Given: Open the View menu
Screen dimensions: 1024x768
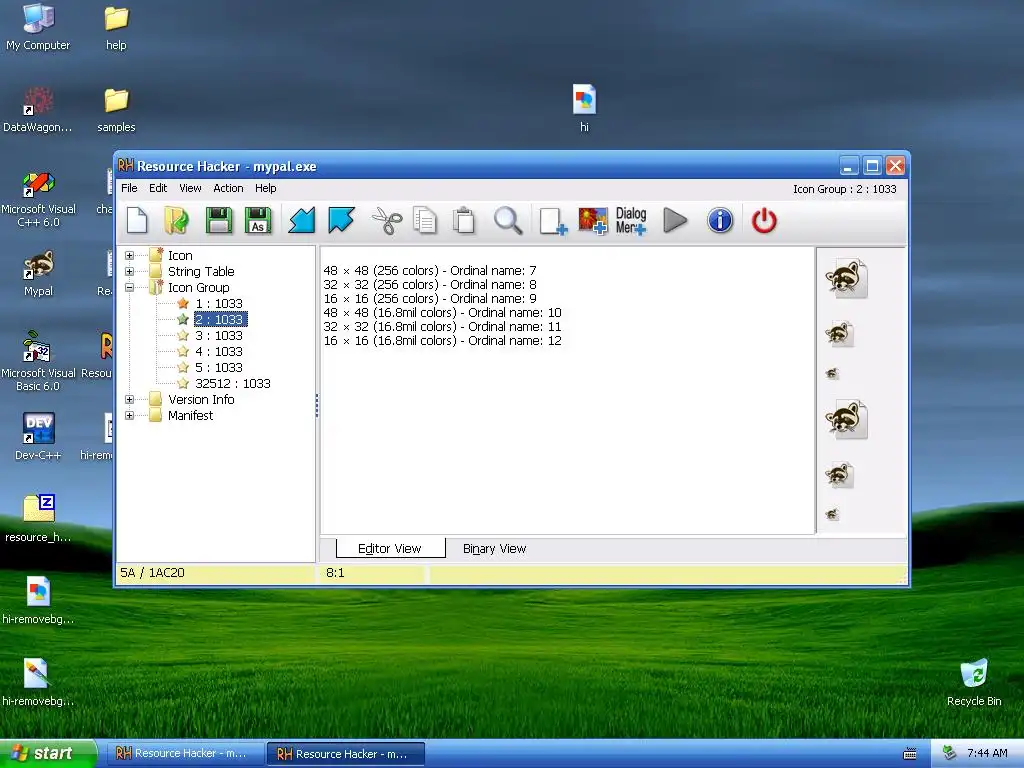Looking at the screenshot, I should [x=190, y=188].
